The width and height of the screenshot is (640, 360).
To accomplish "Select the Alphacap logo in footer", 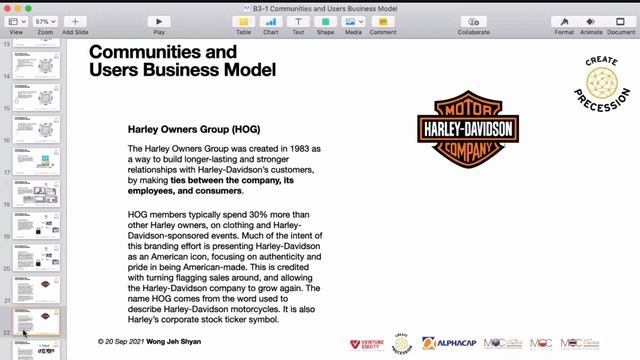I will pyautogui.click(x=449, y=343).
